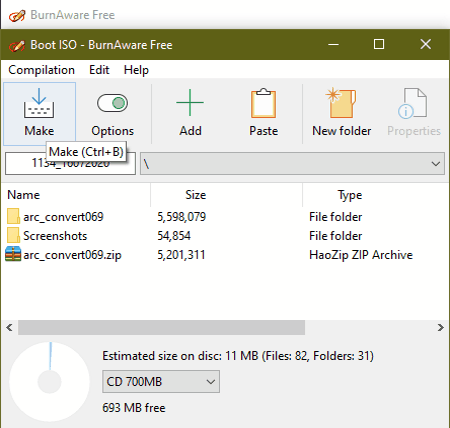Click the 693 MB free label
Image resolution: width=450 pixels, height=428 pixels.
click(134, 408)
